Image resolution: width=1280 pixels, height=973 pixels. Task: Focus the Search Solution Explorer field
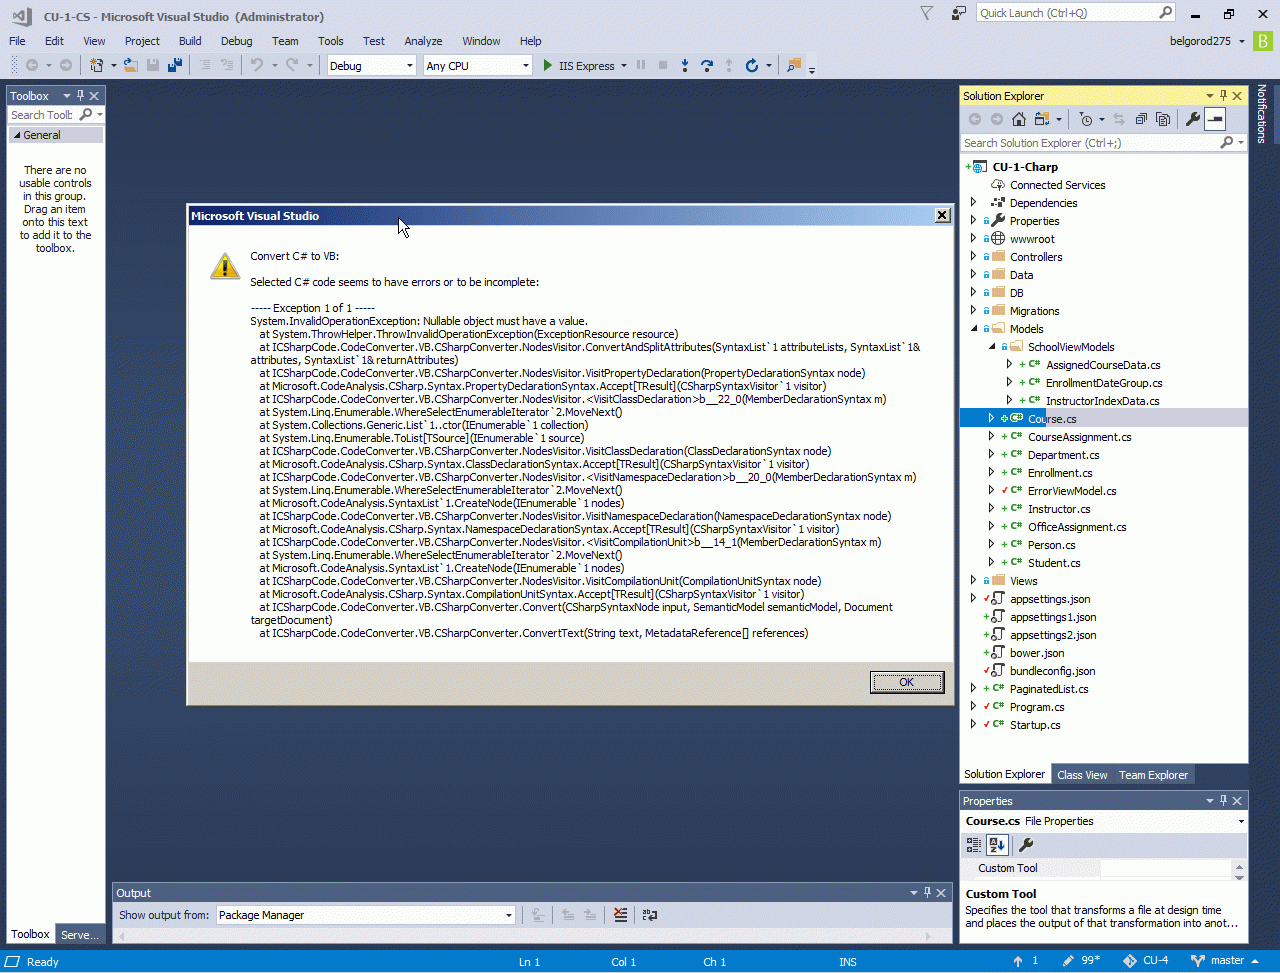coord(1090,143)
